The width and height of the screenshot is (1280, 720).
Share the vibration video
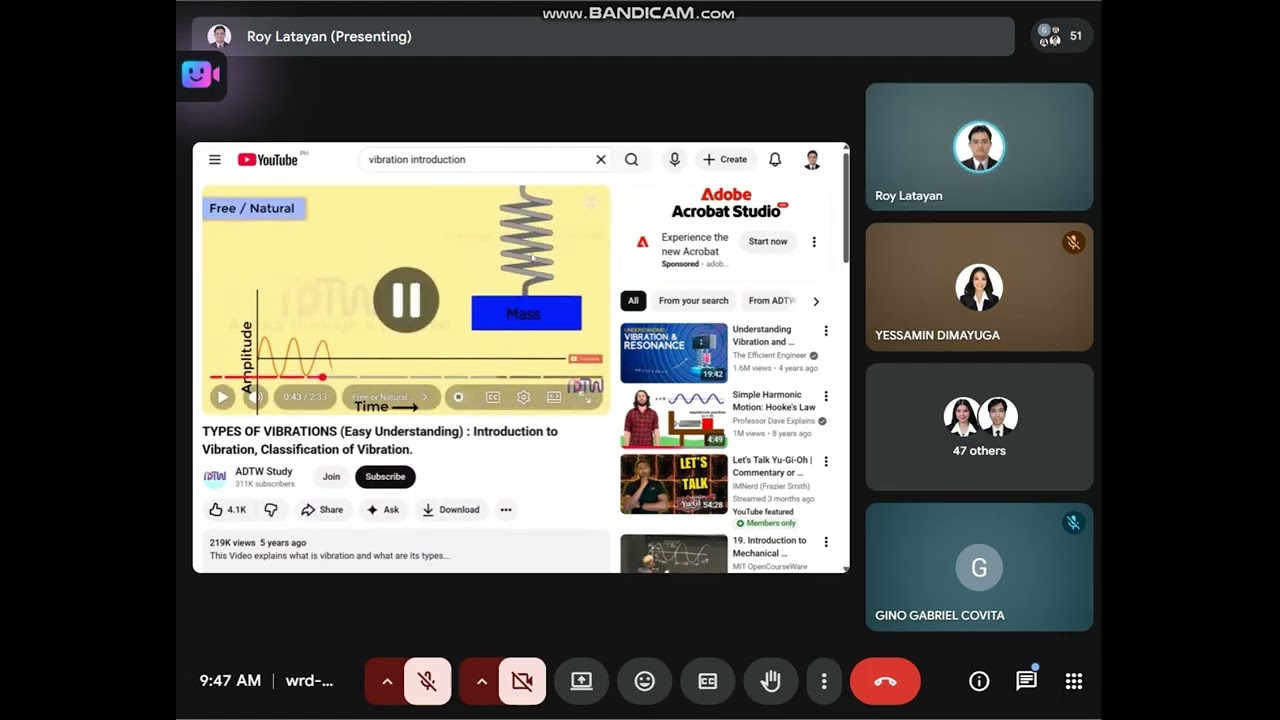click(322, 510)
